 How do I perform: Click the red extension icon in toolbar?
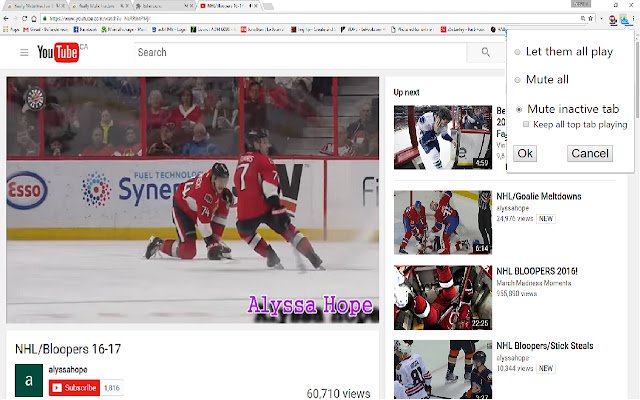tap(613, 19)
